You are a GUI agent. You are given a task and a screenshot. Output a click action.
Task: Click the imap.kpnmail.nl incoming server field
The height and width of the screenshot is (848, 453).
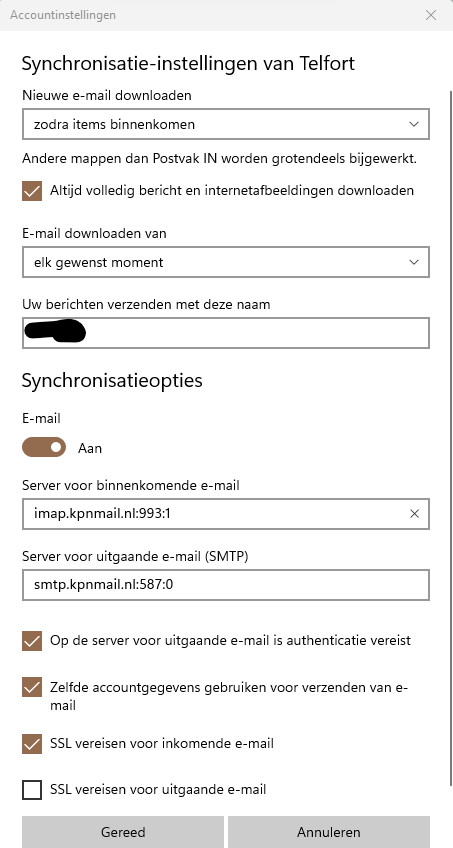coord(226,514)
